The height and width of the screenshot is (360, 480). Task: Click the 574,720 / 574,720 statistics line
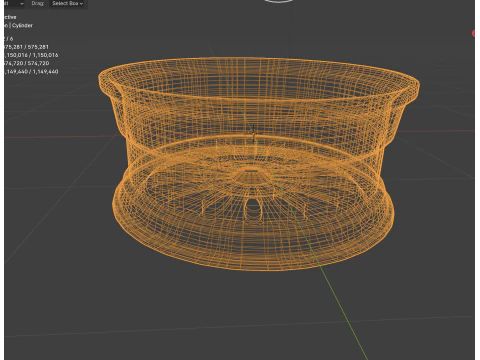pos(27,63)
